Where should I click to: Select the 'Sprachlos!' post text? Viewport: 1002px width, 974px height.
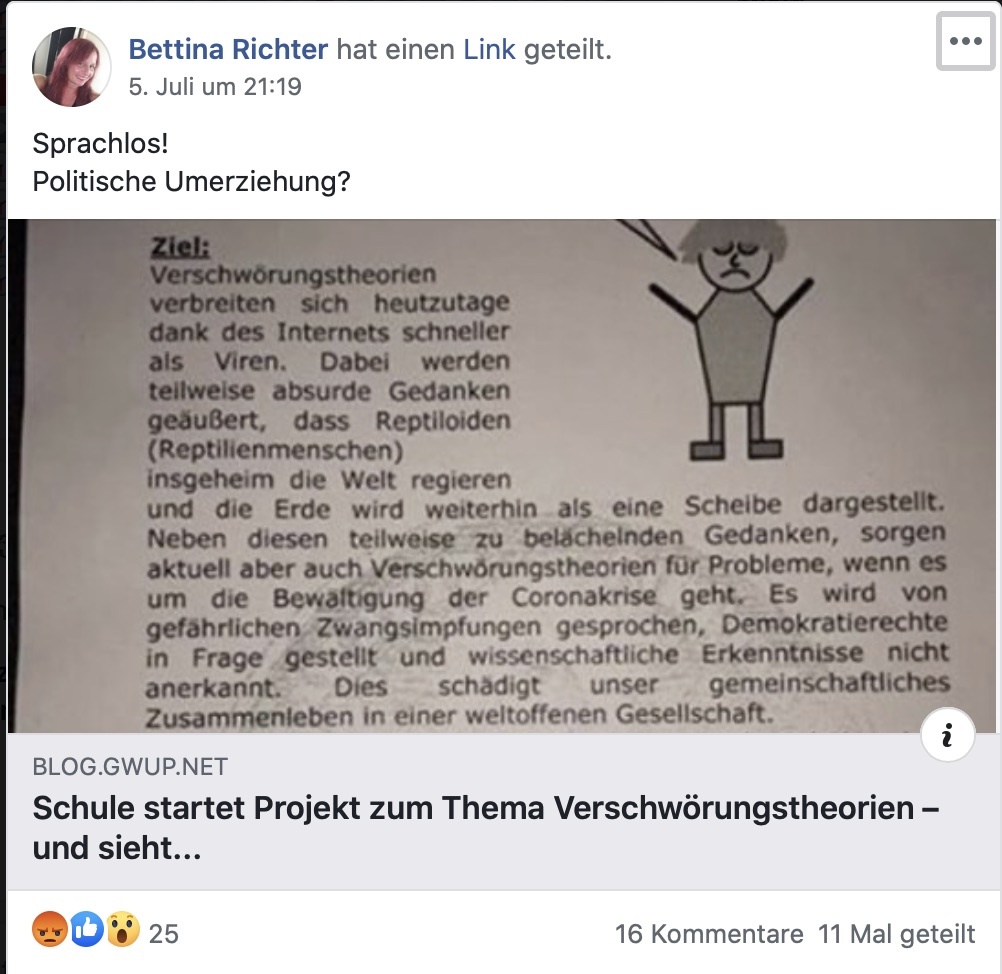100,143
